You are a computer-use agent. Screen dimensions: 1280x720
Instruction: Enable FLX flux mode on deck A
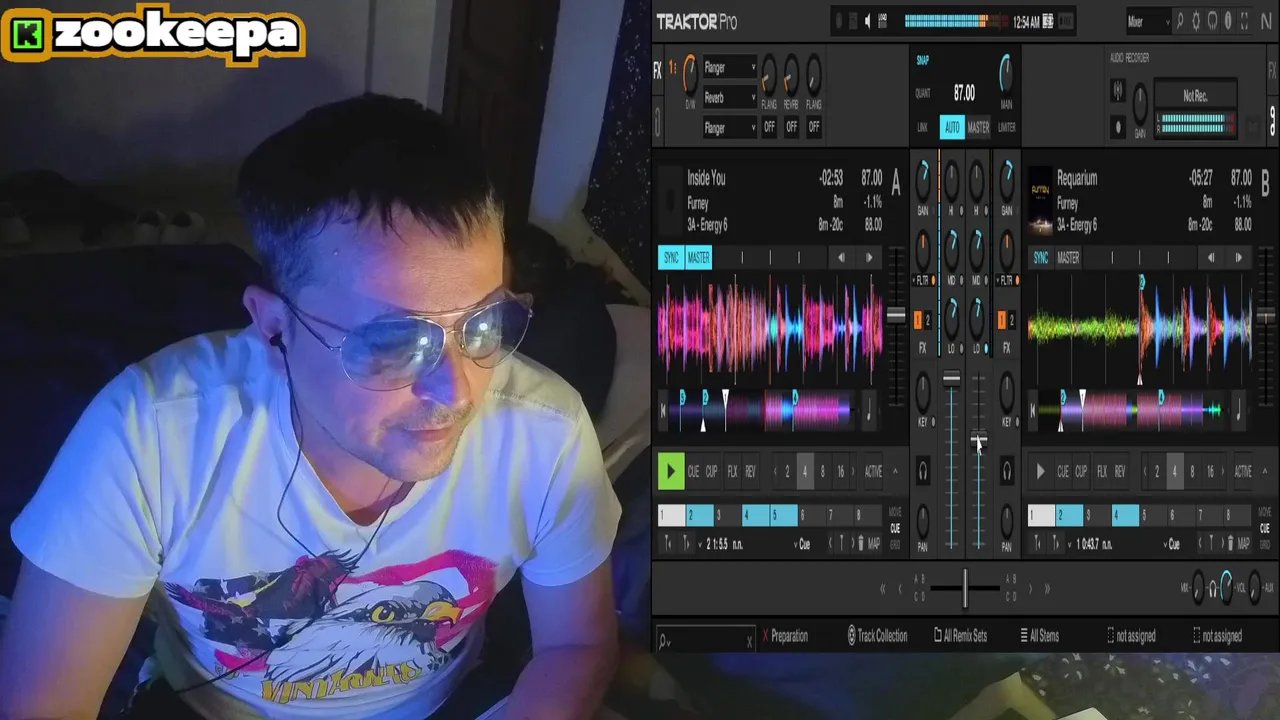(732, 472)
